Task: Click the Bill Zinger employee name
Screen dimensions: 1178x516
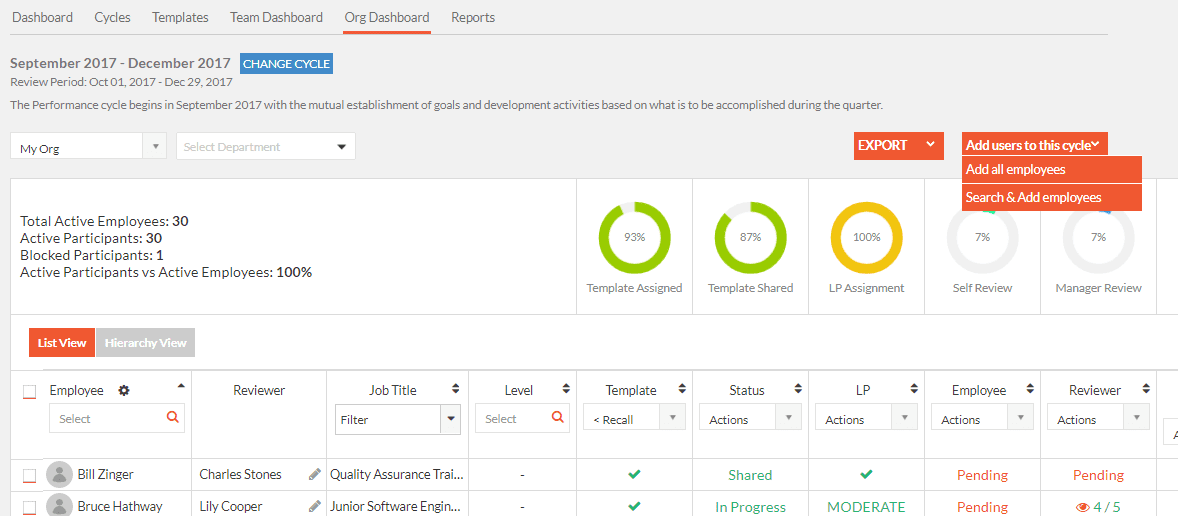Action: (x=105, y=475)
